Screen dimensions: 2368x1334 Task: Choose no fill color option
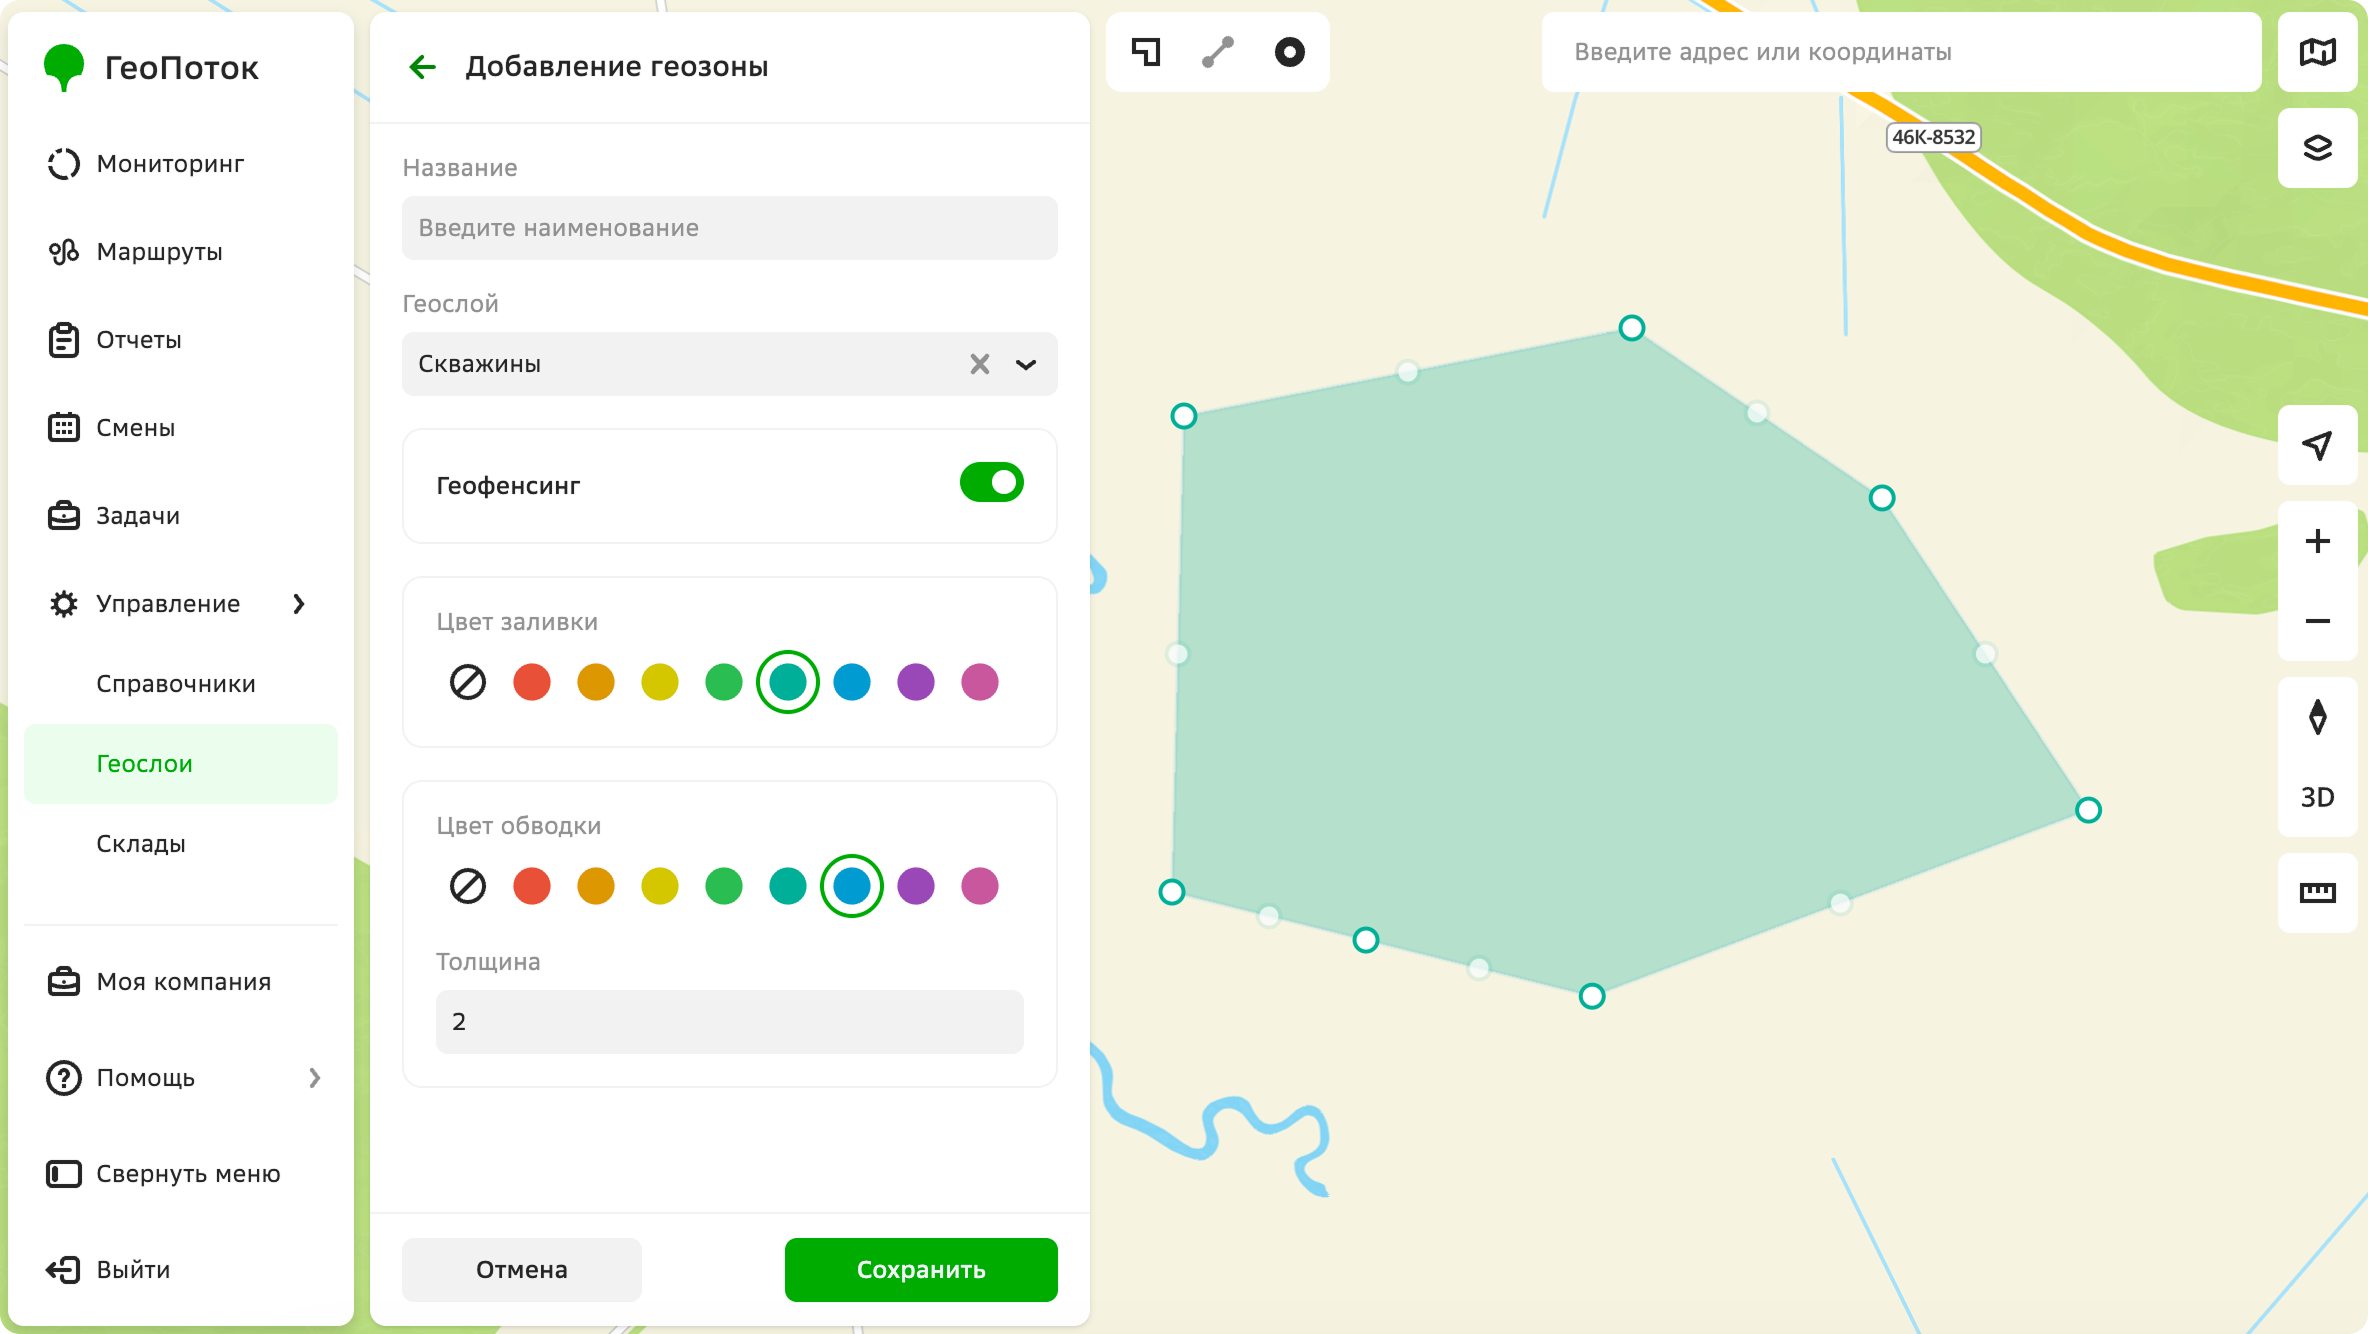pyautogui.click(x=468, y=682)
